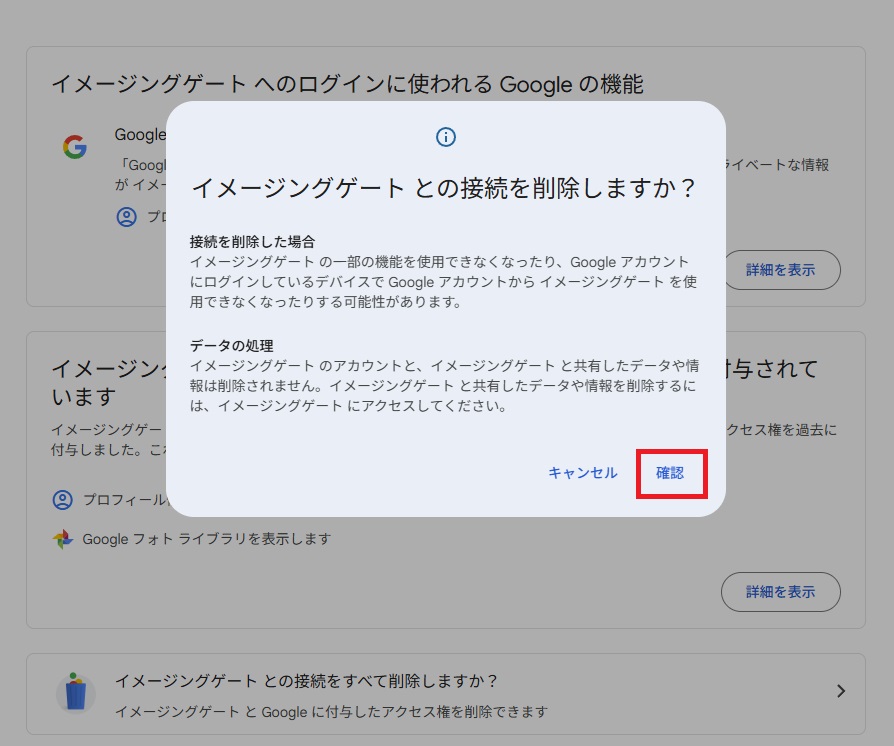894x746 pixels.
Task: Click the profile icon in the login-features card
Action: click(127, 217)
